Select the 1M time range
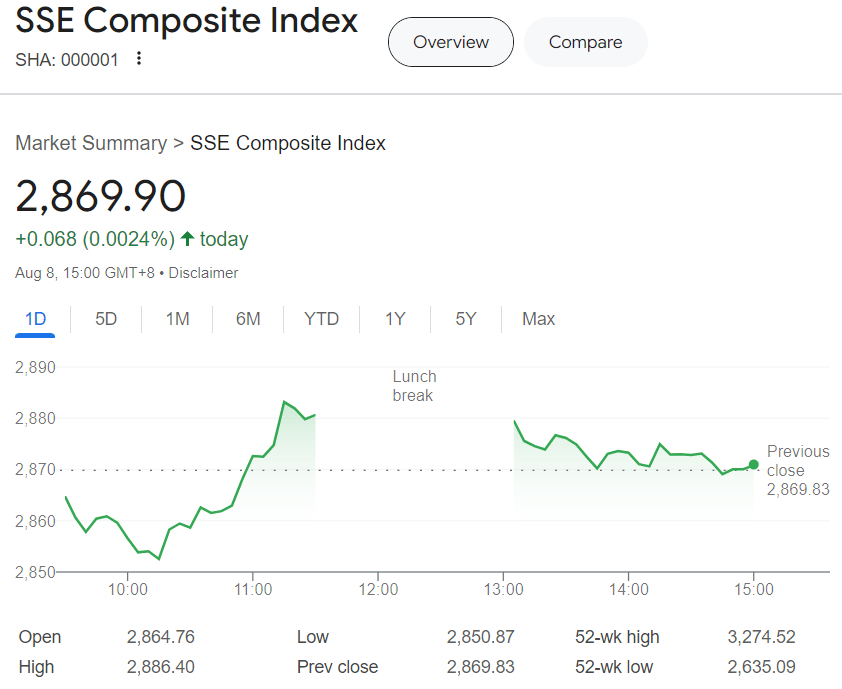 coord(176,318)
